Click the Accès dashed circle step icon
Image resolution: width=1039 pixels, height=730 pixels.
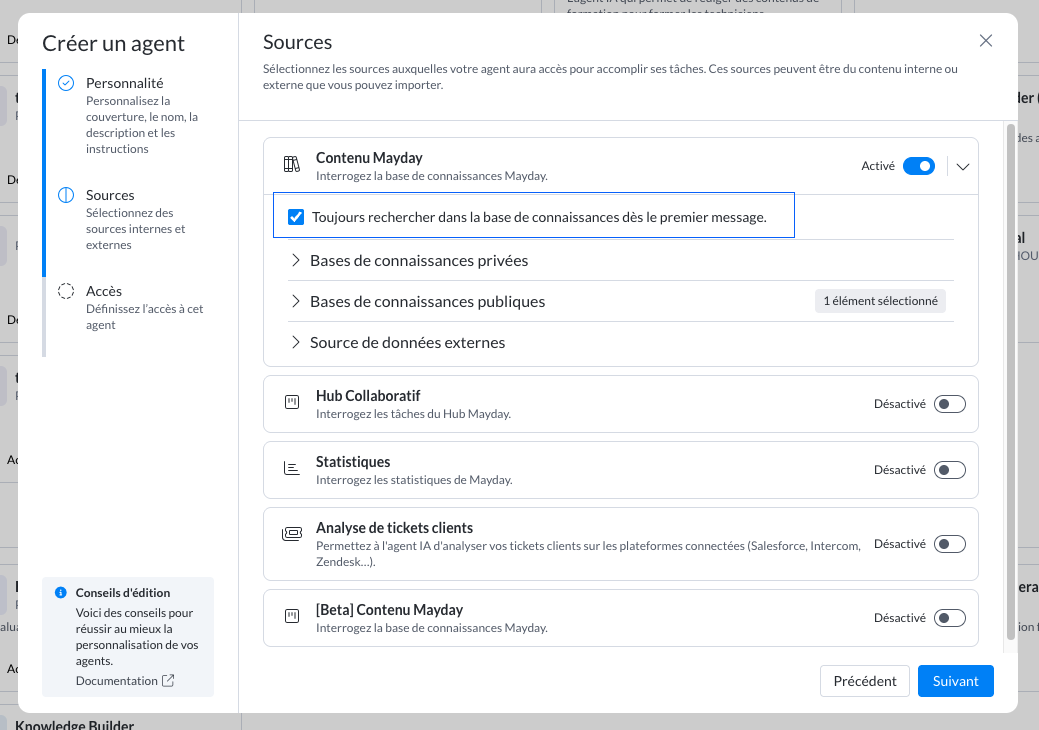click(x=66, y=291)
